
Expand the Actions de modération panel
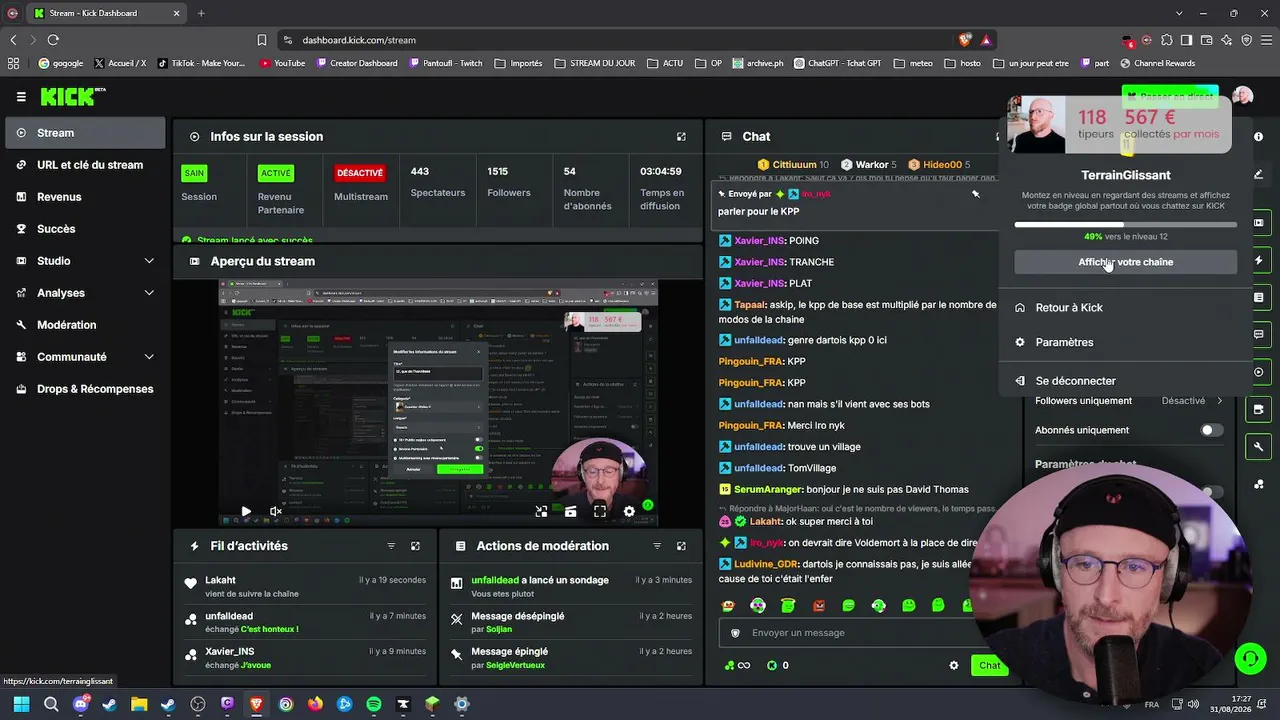[x=681, y=546]
